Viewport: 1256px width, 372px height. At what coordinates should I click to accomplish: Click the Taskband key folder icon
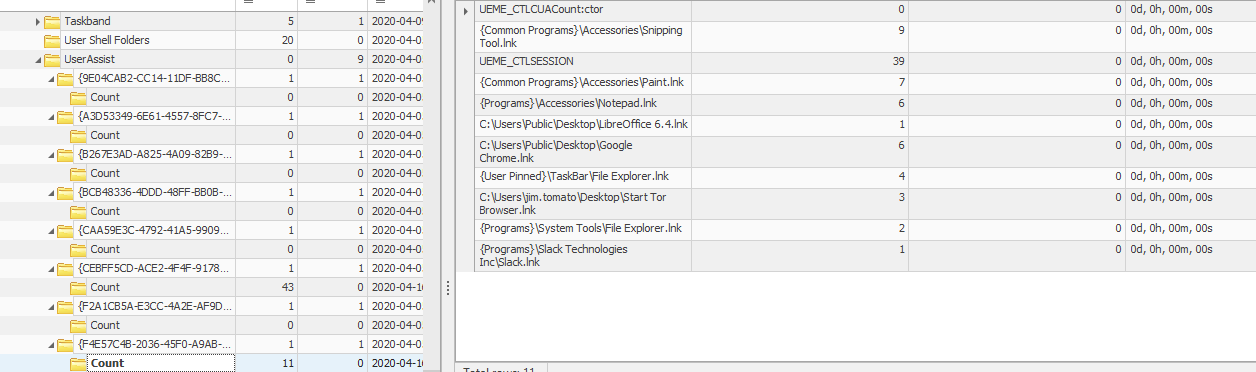click(52, 21)
